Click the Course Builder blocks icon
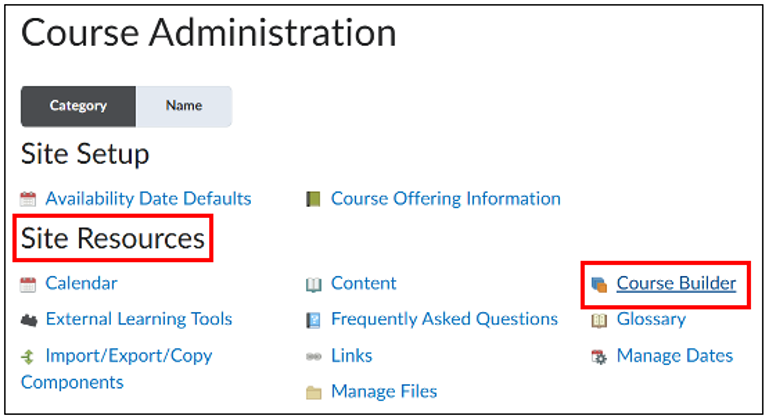 [599, 284]
